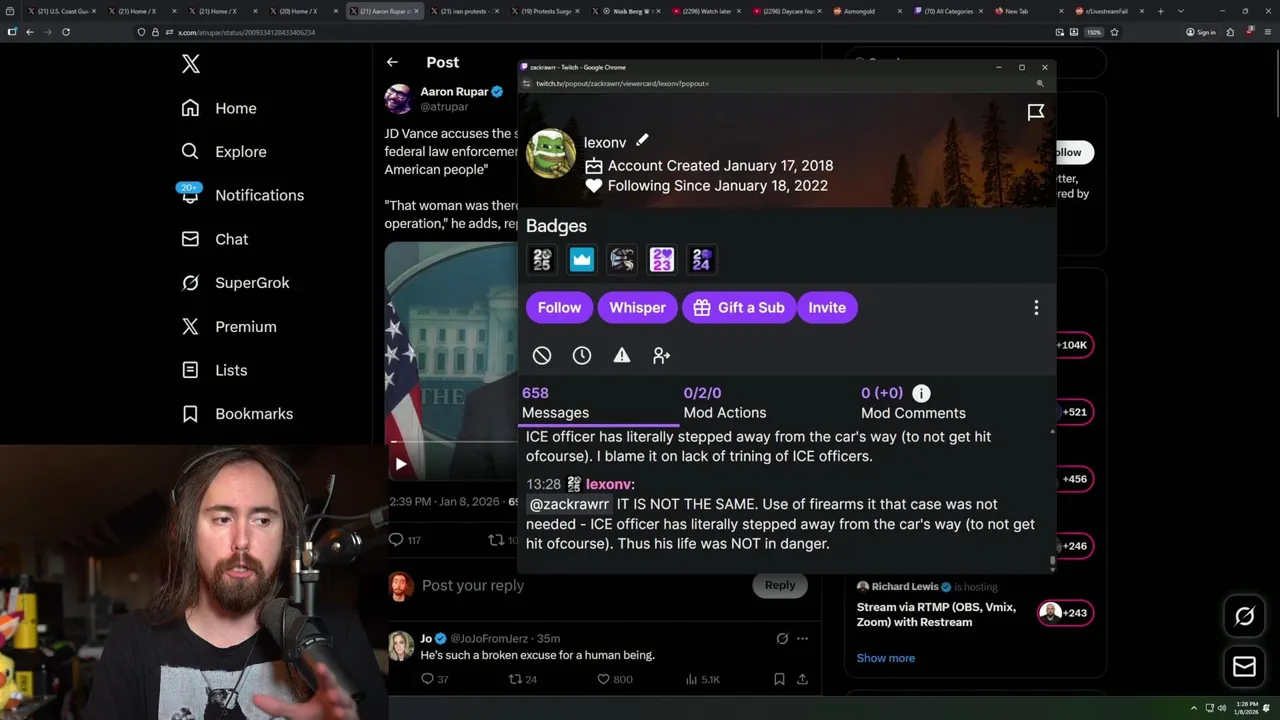Open Premium in X sidebar
Viewport: 1280px width, 720px height.
coord(228,326)
